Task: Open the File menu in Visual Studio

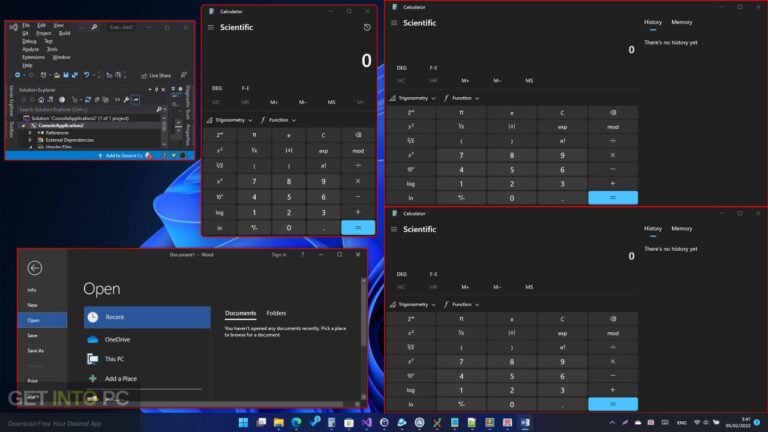Action: [26, 25]
